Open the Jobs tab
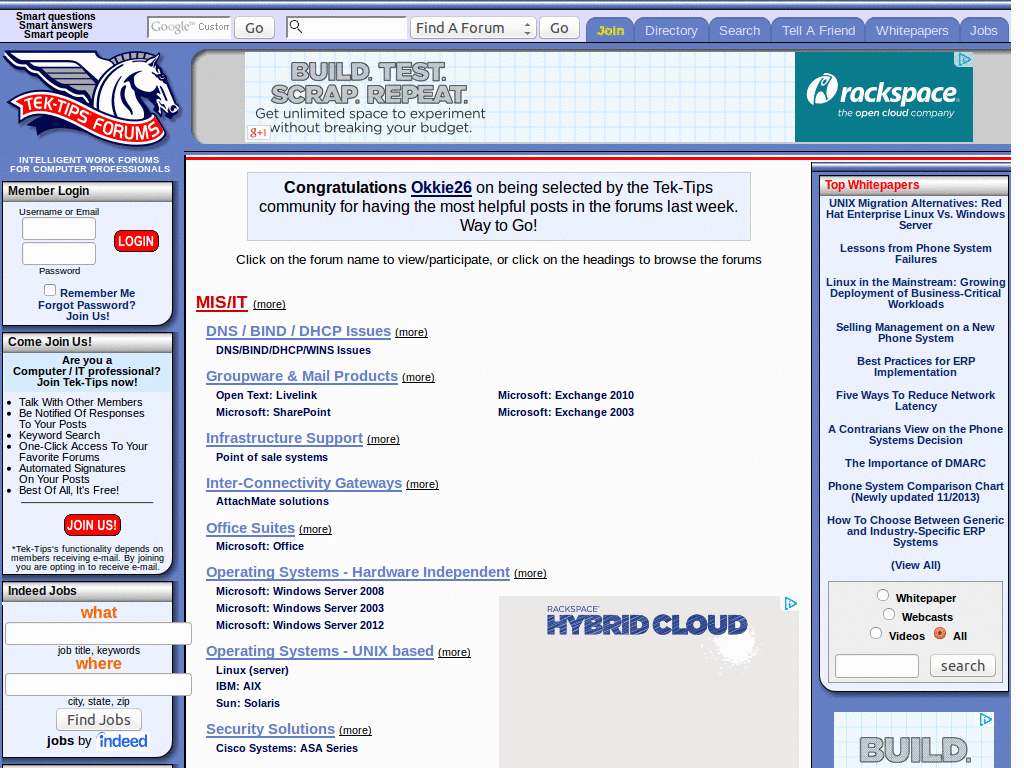 pyautogui.click(x=984, y=30)
